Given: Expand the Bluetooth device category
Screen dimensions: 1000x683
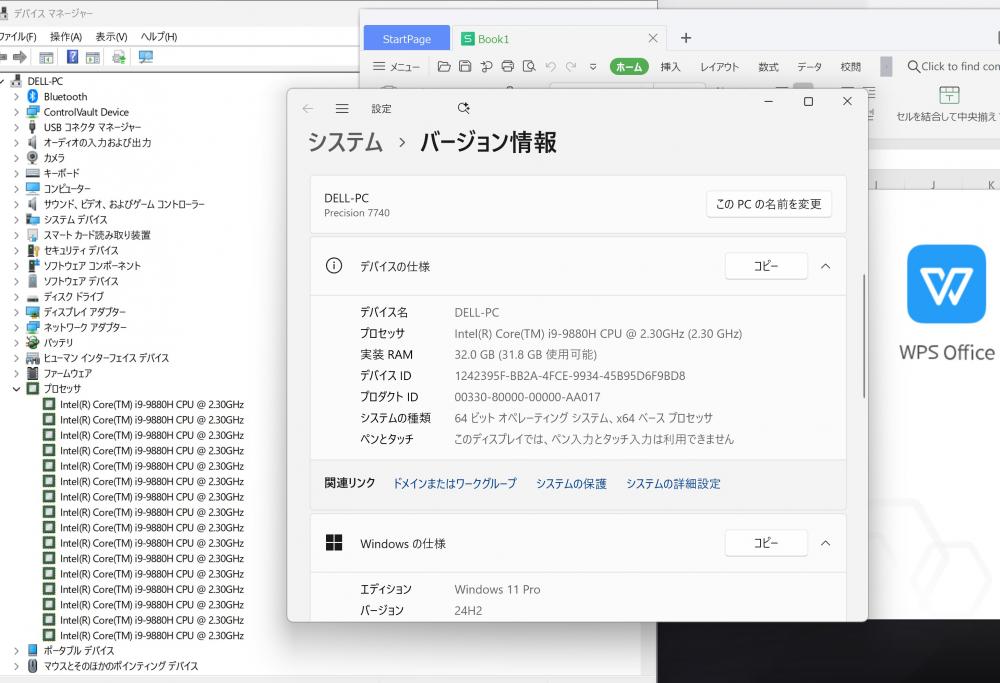Looking at the screenshot, I should 16,97.
